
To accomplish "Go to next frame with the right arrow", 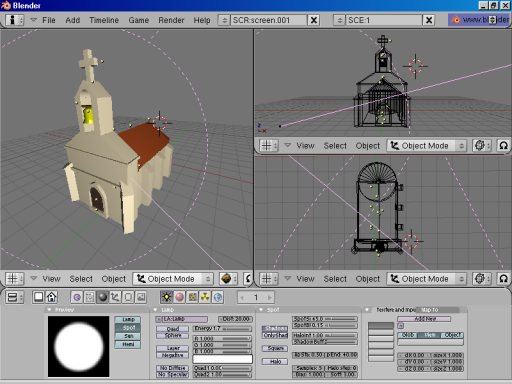I will tap(269, 297).
